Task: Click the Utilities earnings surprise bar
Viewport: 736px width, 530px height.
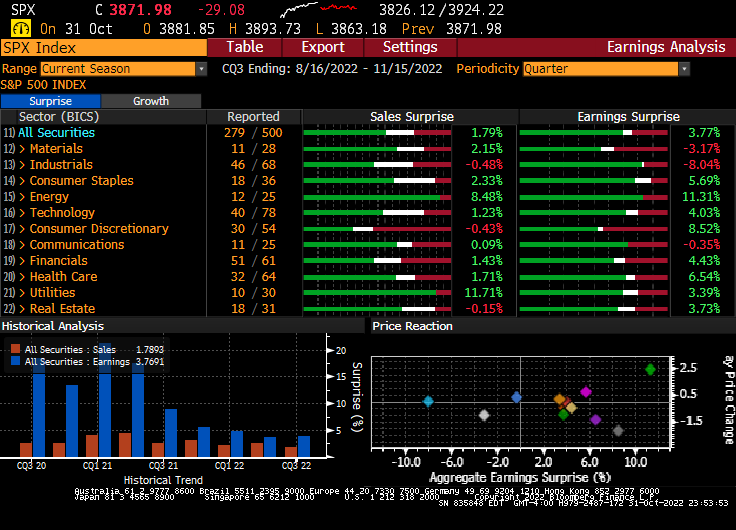Action: click(x=594, y=292)
